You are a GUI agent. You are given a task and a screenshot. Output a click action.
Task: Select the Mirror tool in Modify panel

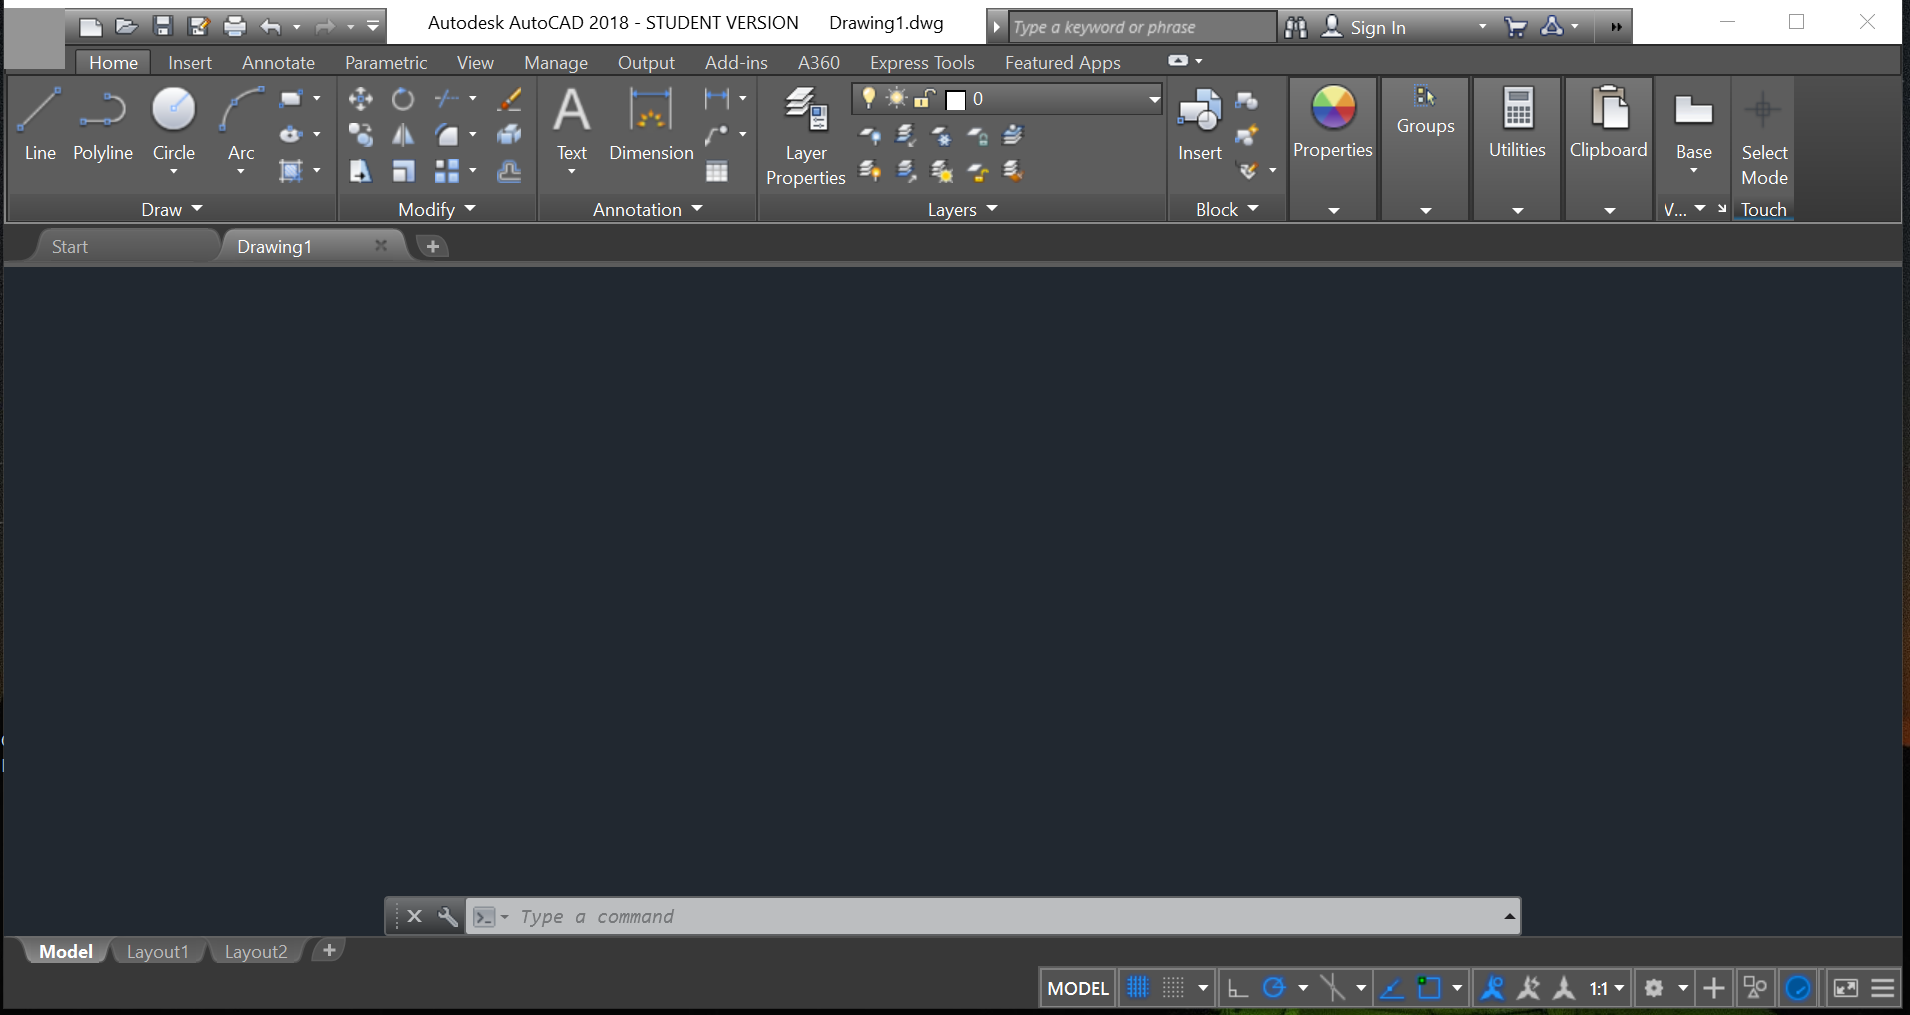pyautogui.click(x=402, y=135)
